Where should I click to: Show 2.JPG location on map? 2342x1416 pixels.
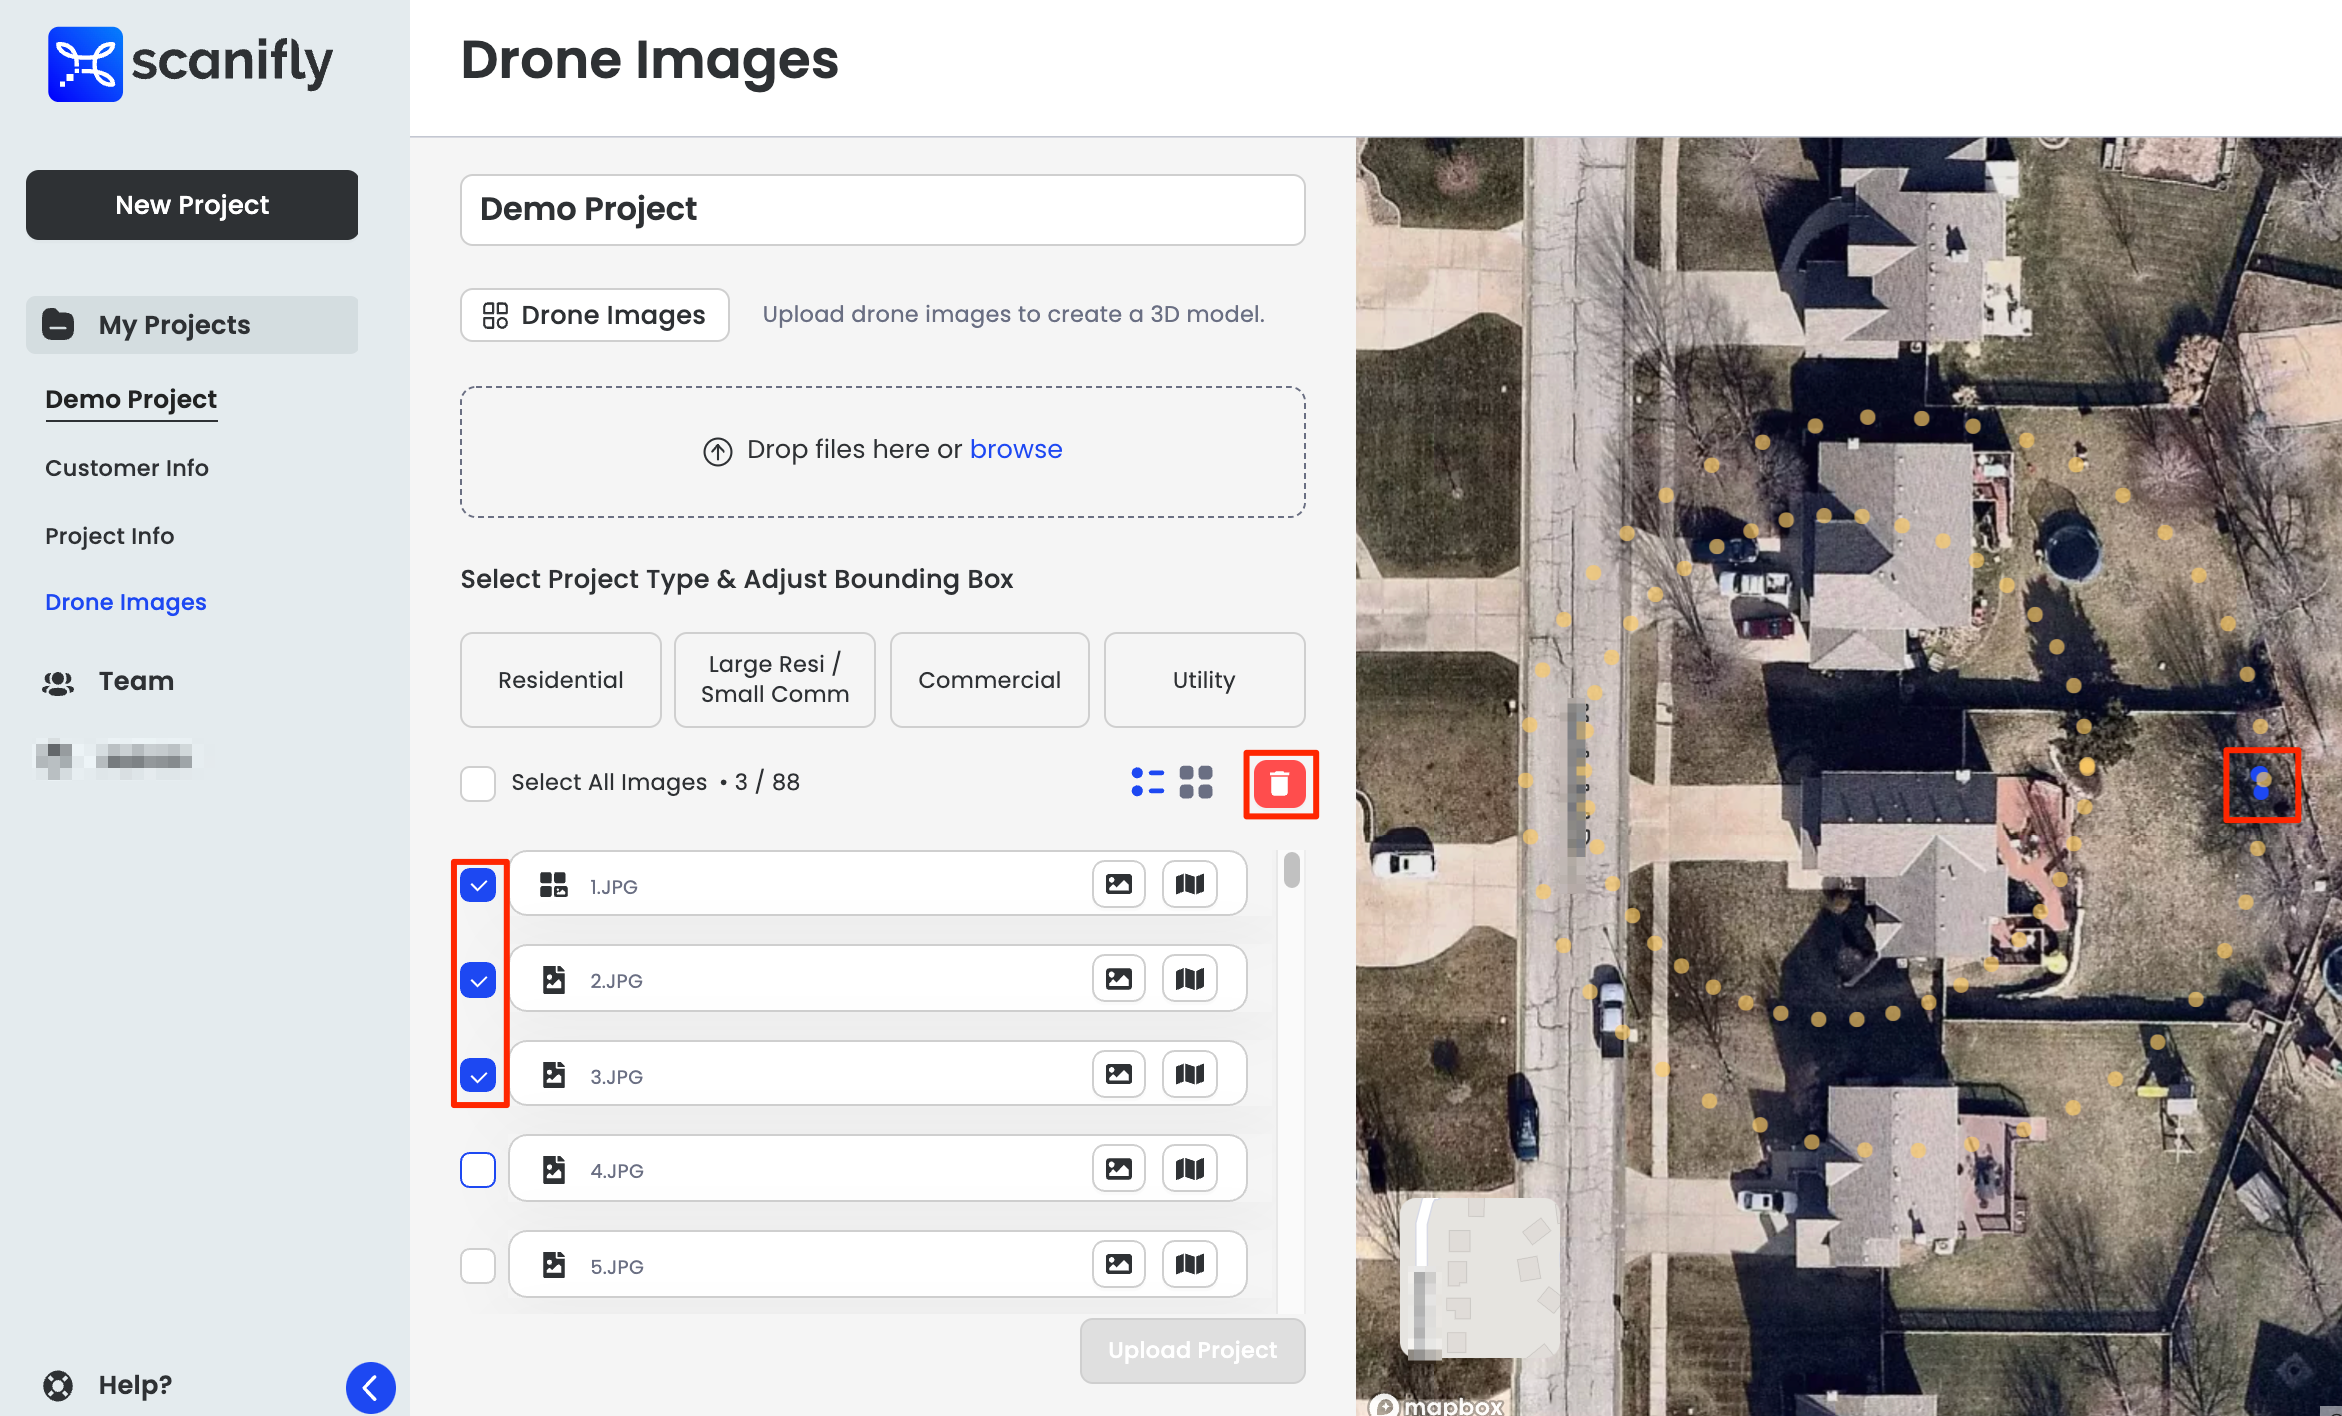point(1190,979)
